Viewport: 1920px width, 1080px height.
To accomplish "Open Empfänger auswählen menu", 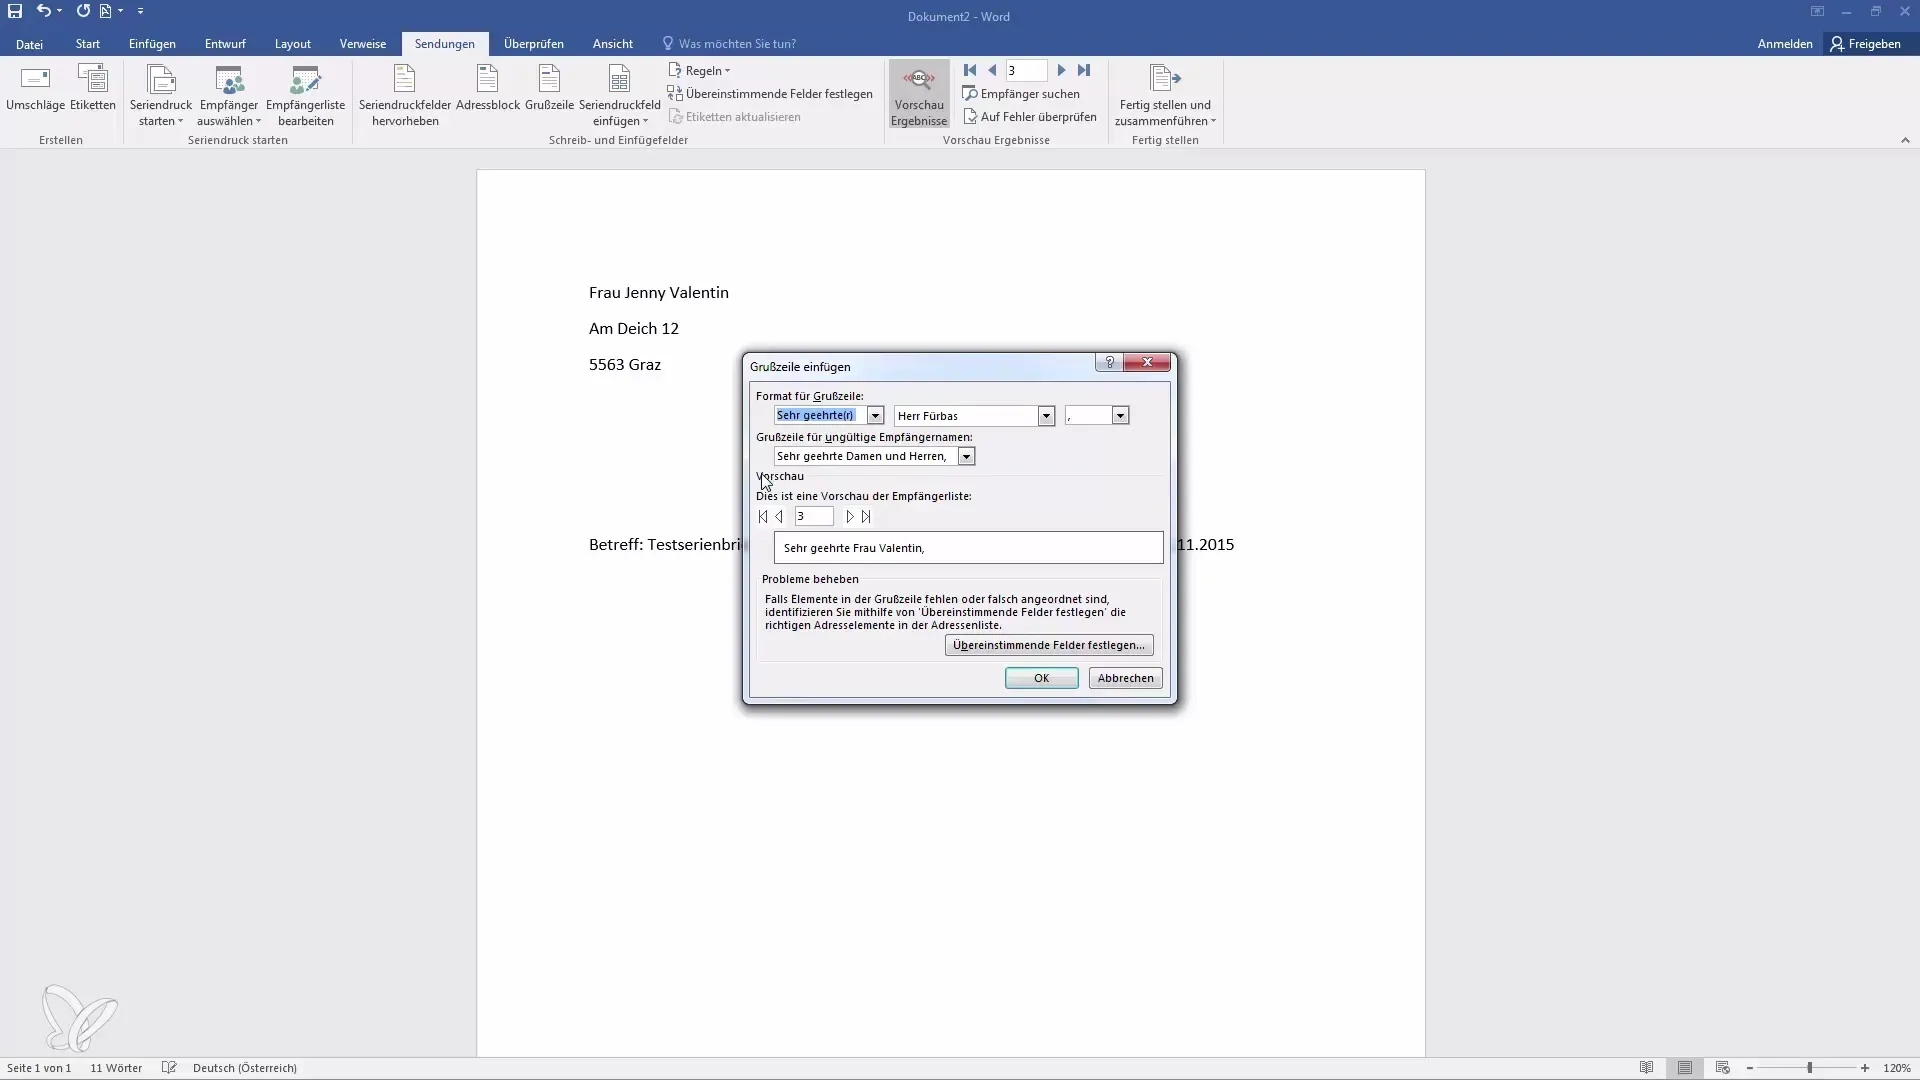I will [x=229, y=96].
